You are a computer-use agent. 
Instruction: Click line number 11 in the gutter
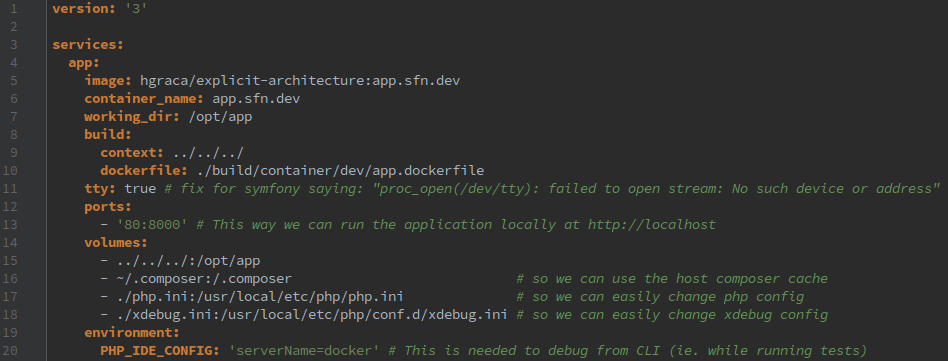click(10, 189)
